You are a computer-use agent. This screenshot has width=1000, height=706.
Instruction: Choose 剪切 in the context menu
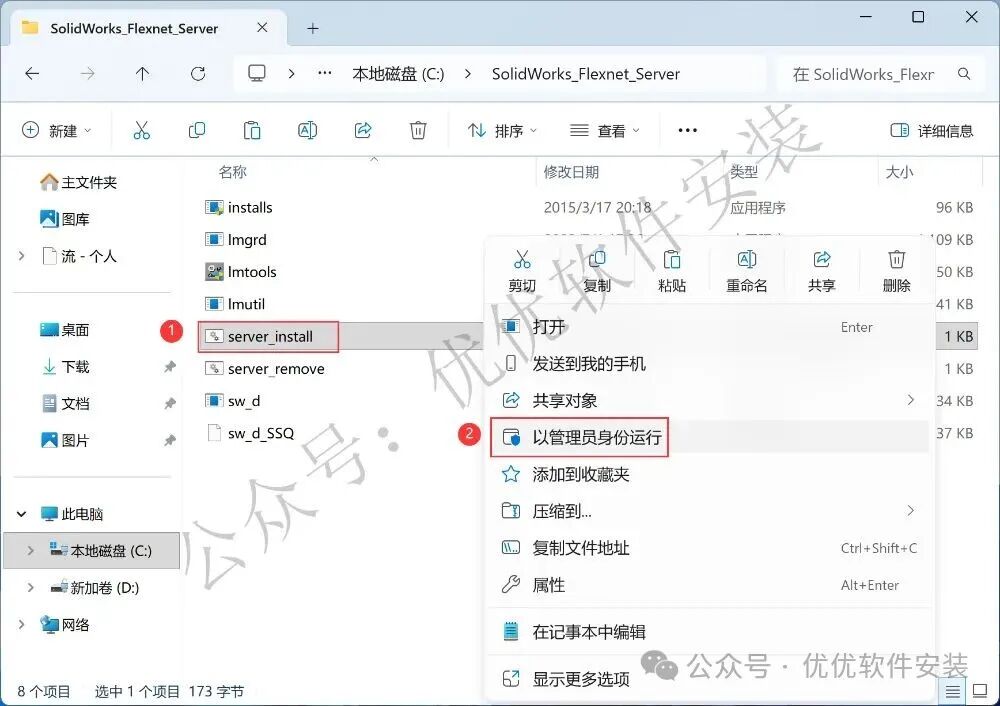tap(522, 271)
